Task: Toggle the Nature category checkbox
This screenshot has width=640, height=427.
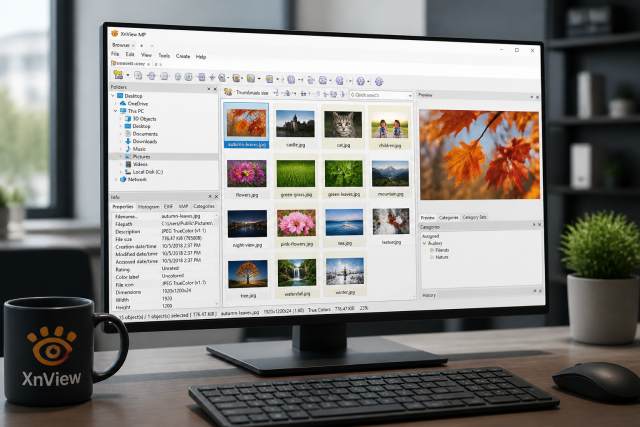Action: tap(432, 257)
